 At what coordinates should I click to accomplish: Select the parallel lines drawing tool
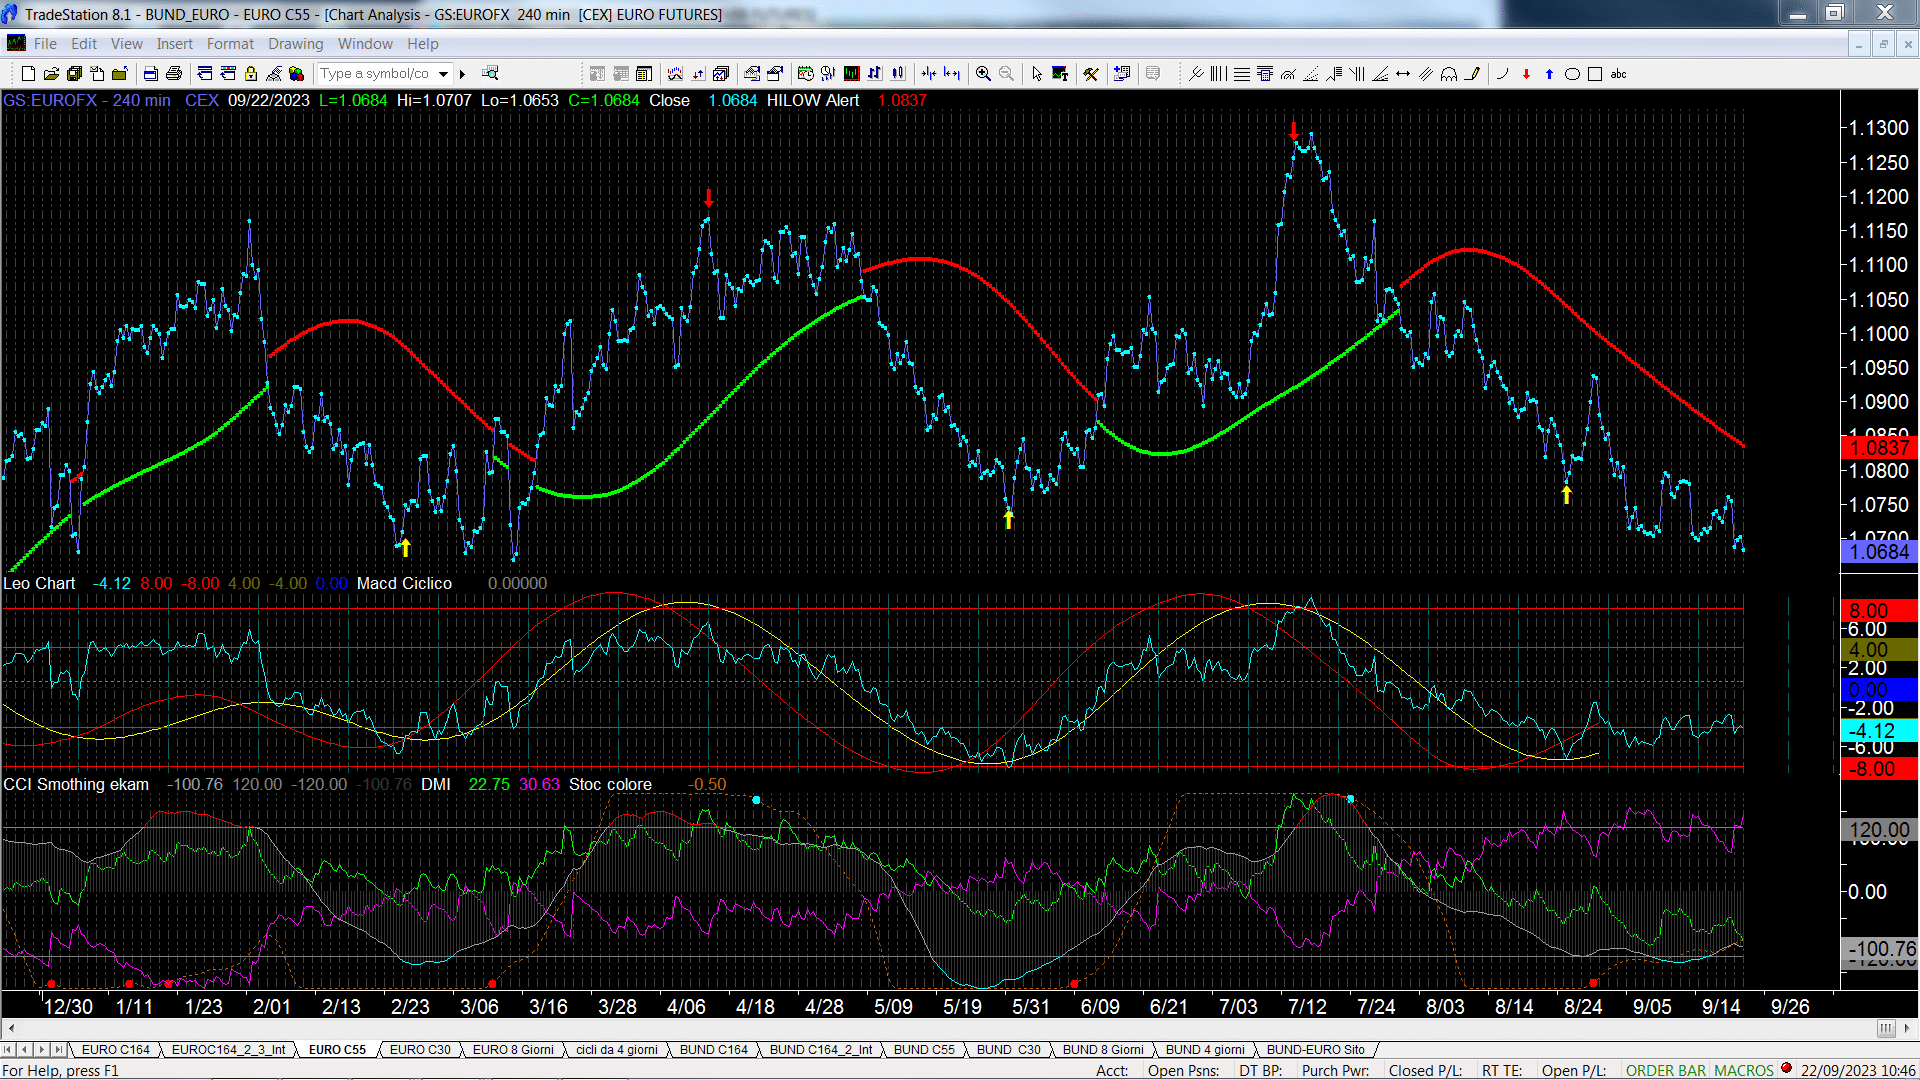click(1425, 73)
